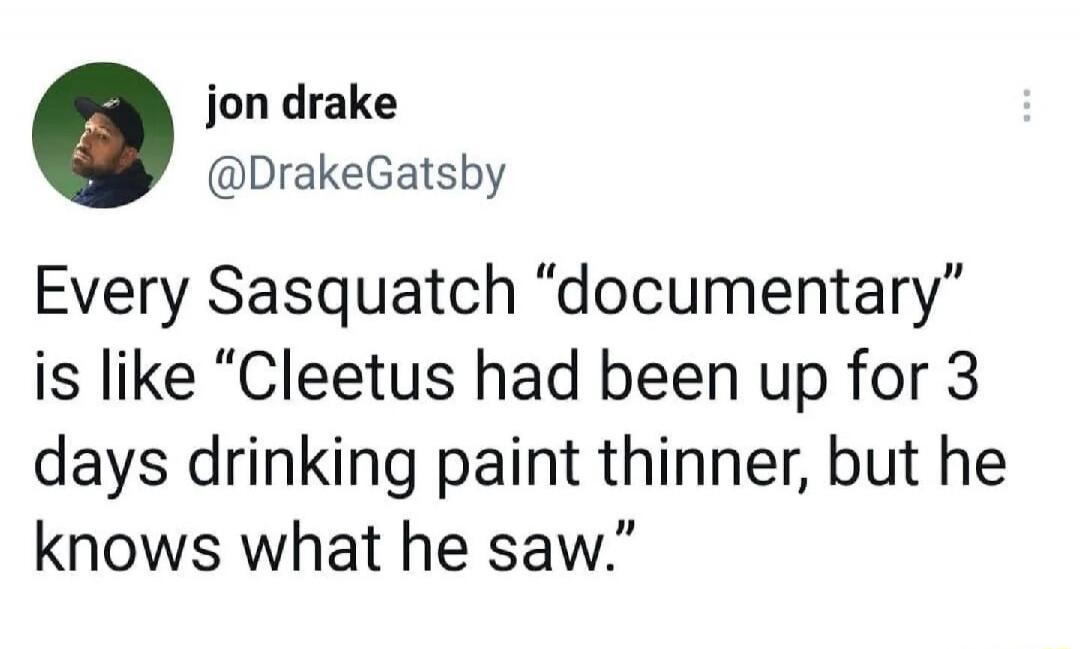
Task: Visit the jon drake display name link
Action: coord(301,105)
